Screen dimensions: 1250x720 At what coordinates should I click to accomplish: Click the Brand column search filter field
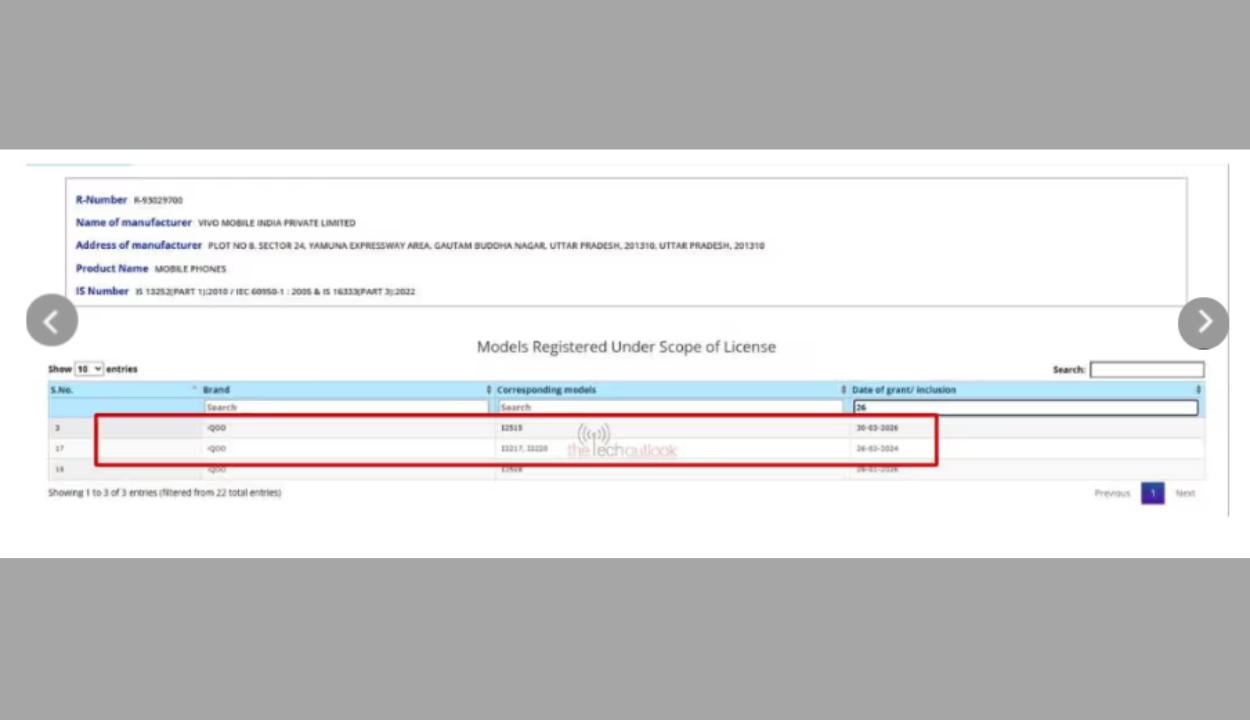pyautogui.click(x=346, y=407)
